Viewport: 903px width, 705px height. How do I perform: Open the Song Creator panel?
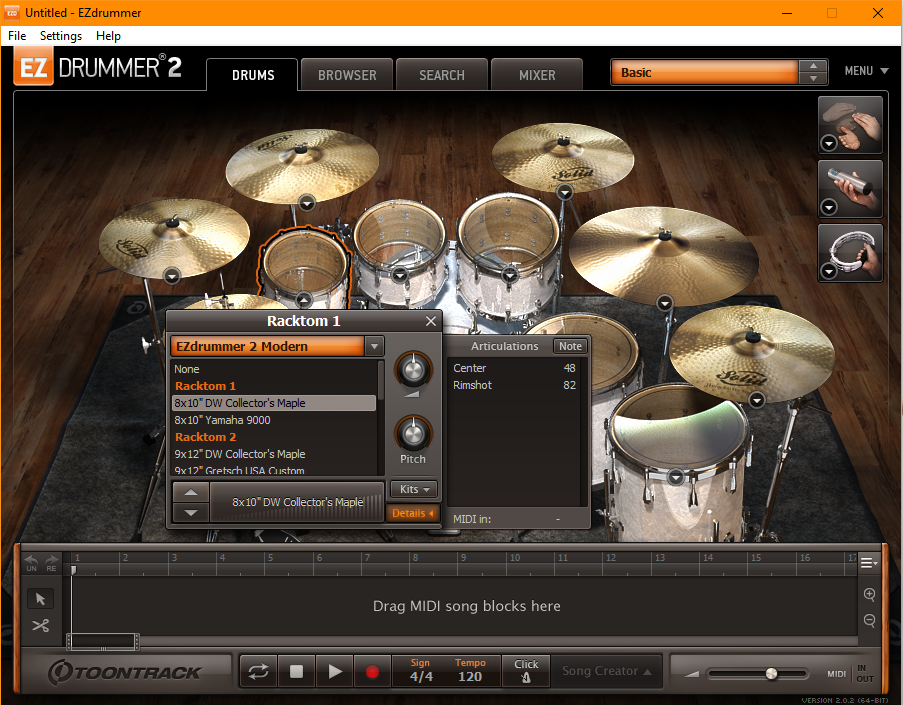pos(606,671)
